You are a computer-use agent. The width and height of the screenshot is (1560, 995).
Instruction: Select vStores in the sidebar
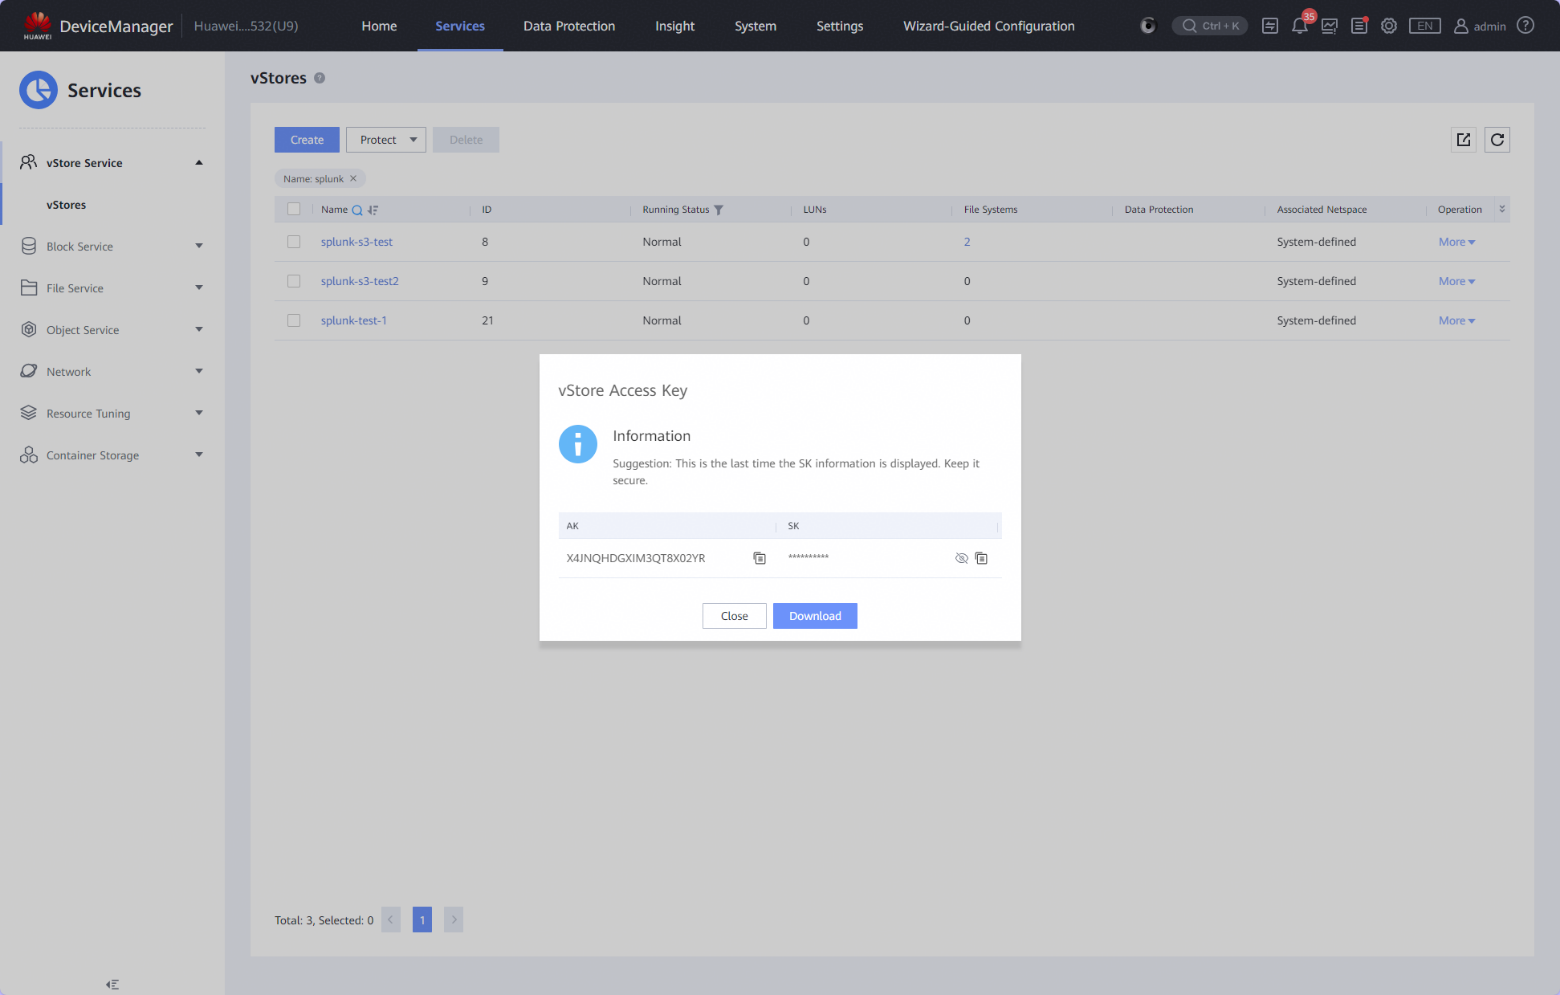pos(66,205)
